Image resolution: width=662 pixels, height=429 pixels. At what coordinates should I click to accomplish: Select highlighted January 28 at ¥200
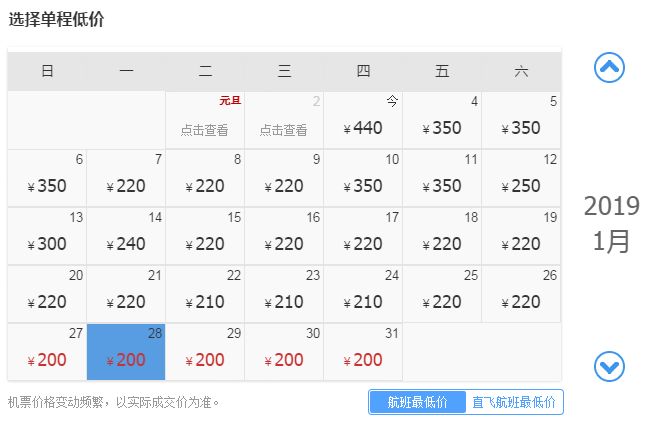[126, 359]
